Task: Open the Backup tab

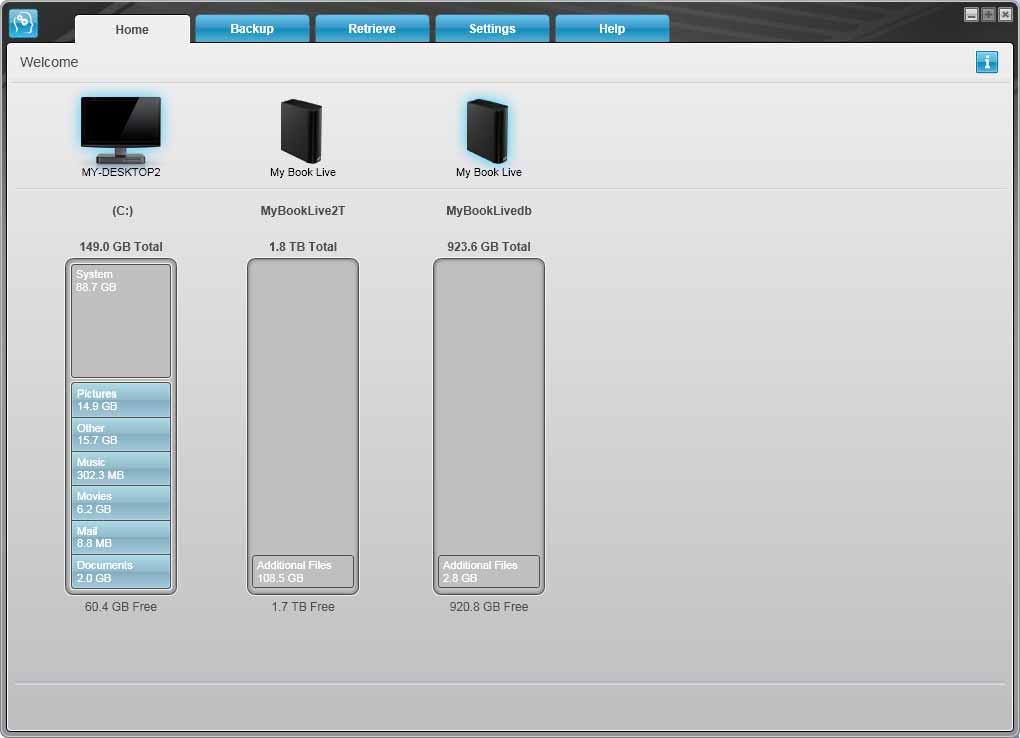Action: [x=252, y=29]
